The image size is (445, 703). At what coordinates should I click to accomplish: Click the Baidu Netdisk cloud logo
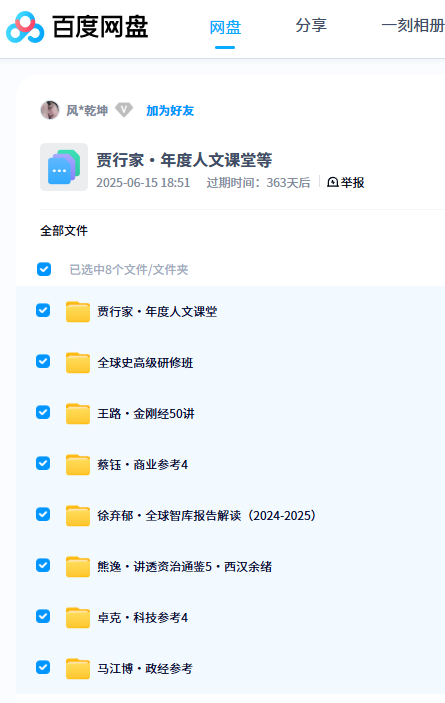click(25, 27)
